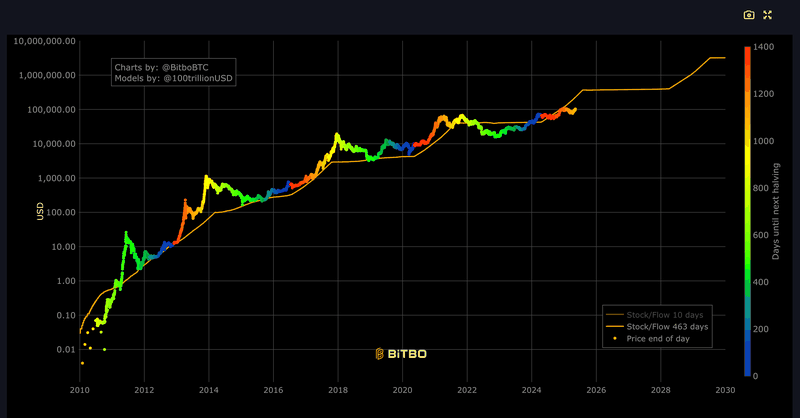Click the camera snapshot icon
Screen dimensions: 800x418
(x=748, y=15)
